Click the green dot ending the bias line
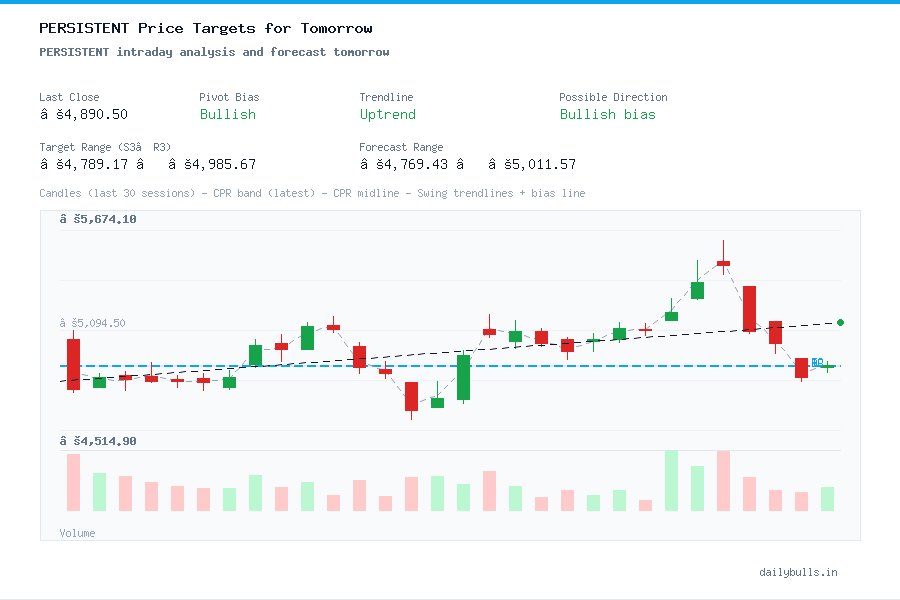The width and height of the screenshot is (900, 600). (840, 323)
